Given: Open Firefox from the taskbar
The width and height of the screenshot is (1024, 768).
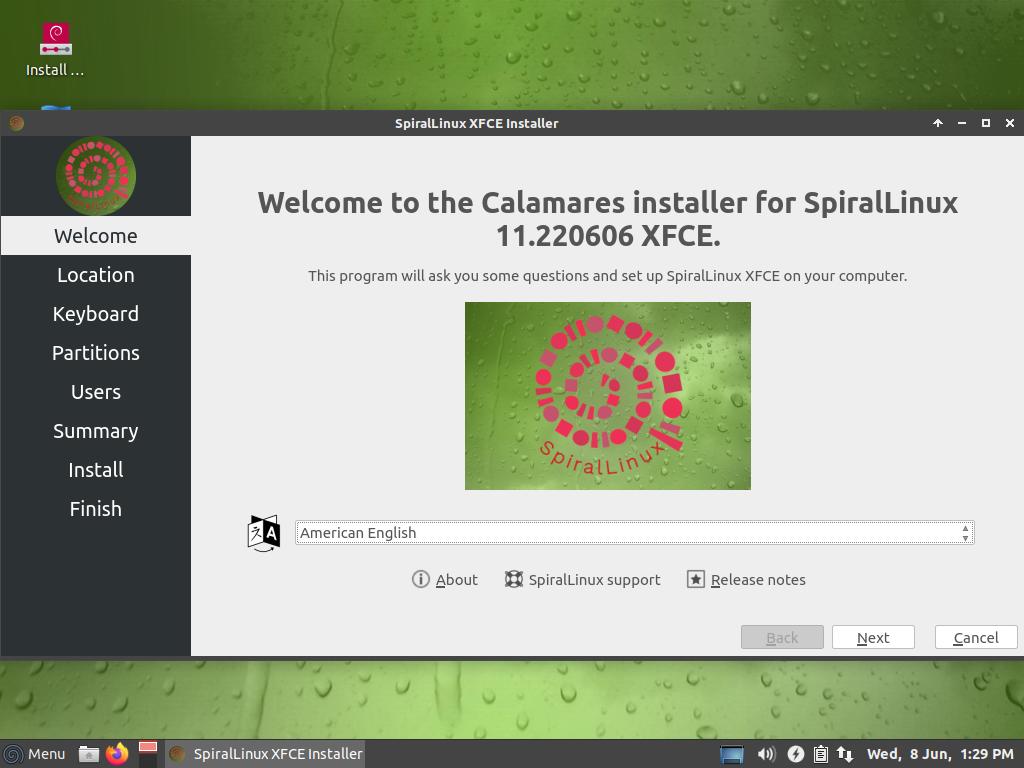Looking at the screenshot, I should click(x=118, y=754).
